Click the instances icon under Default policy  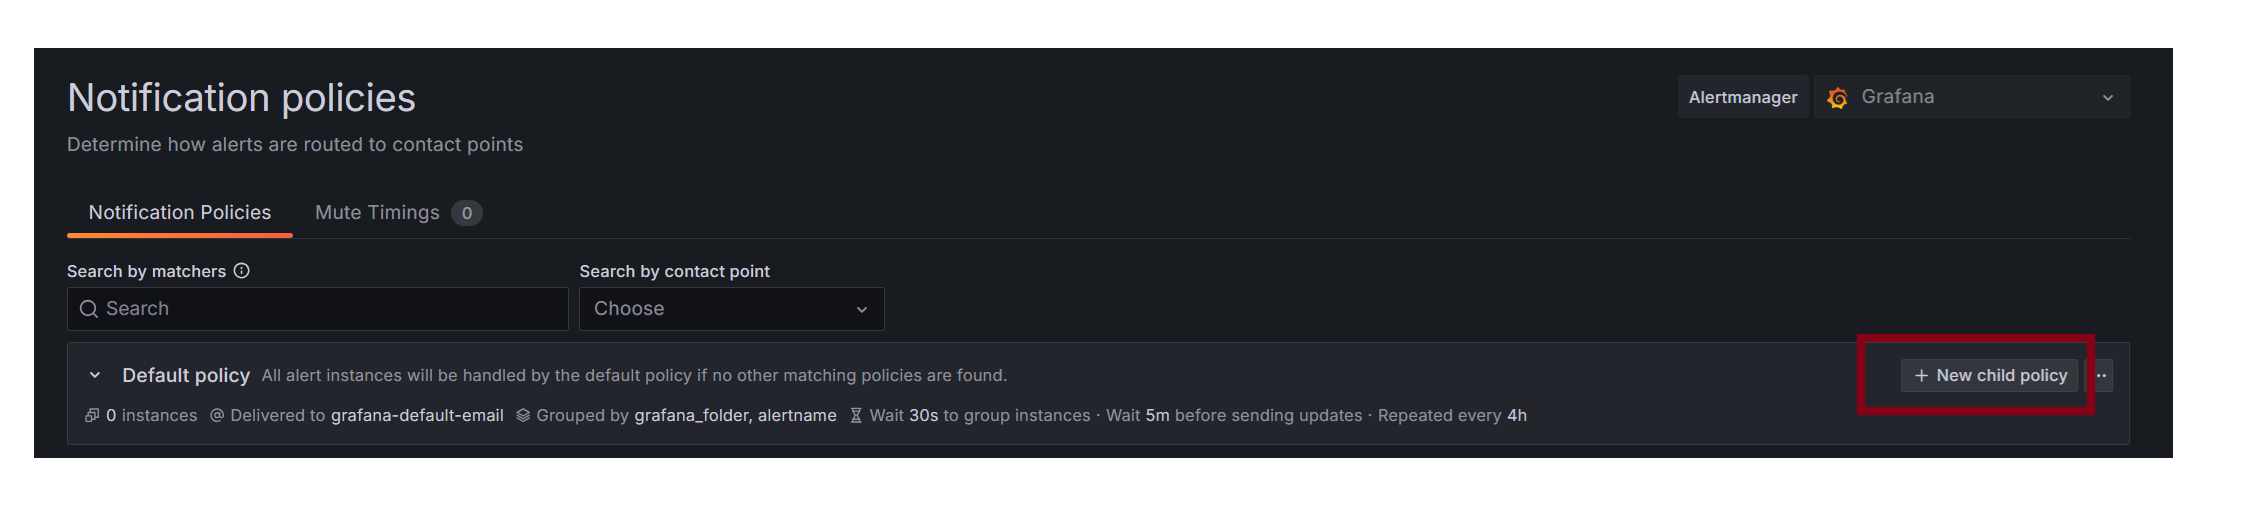pos(92,416)
